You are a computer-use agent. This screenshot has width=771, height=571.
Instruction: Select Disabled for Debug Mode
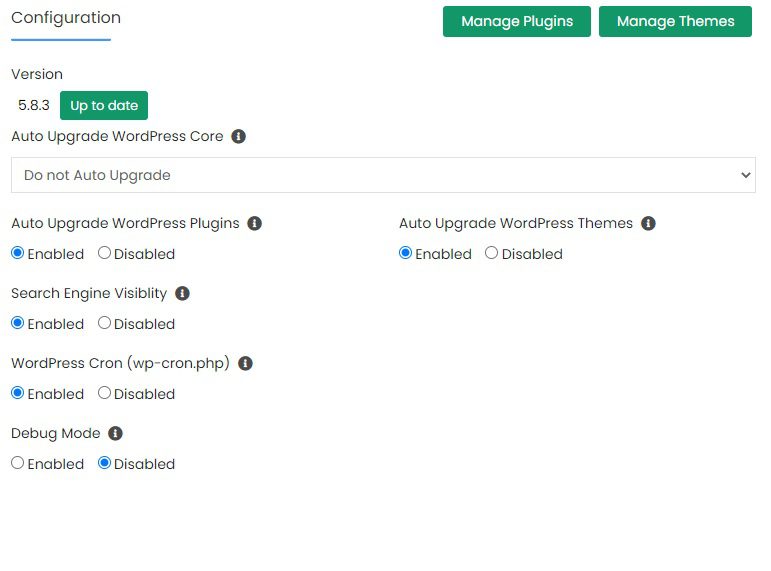[104, 463]
